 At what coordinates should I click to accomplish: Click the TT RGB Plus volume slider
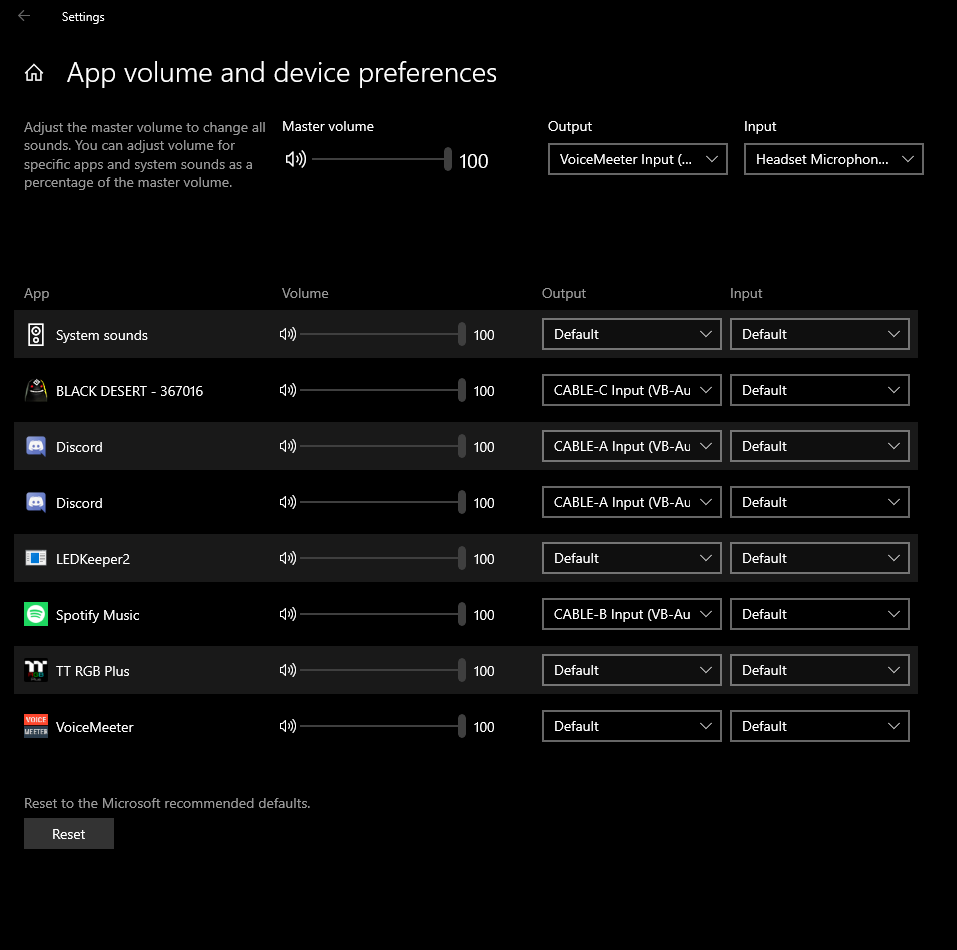[383, 670]
